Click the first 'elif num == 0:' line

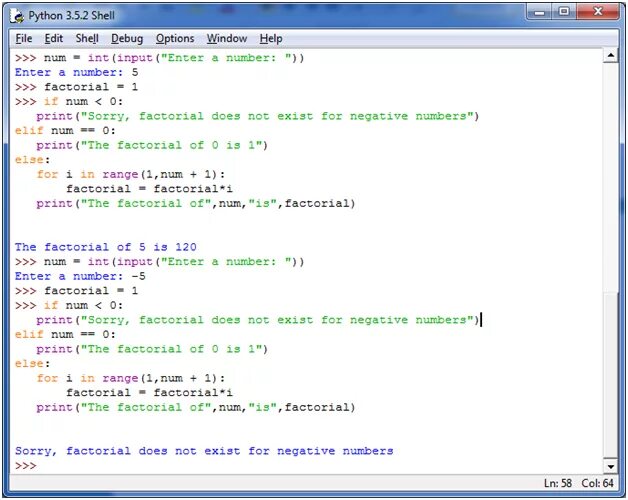(65, 131)
